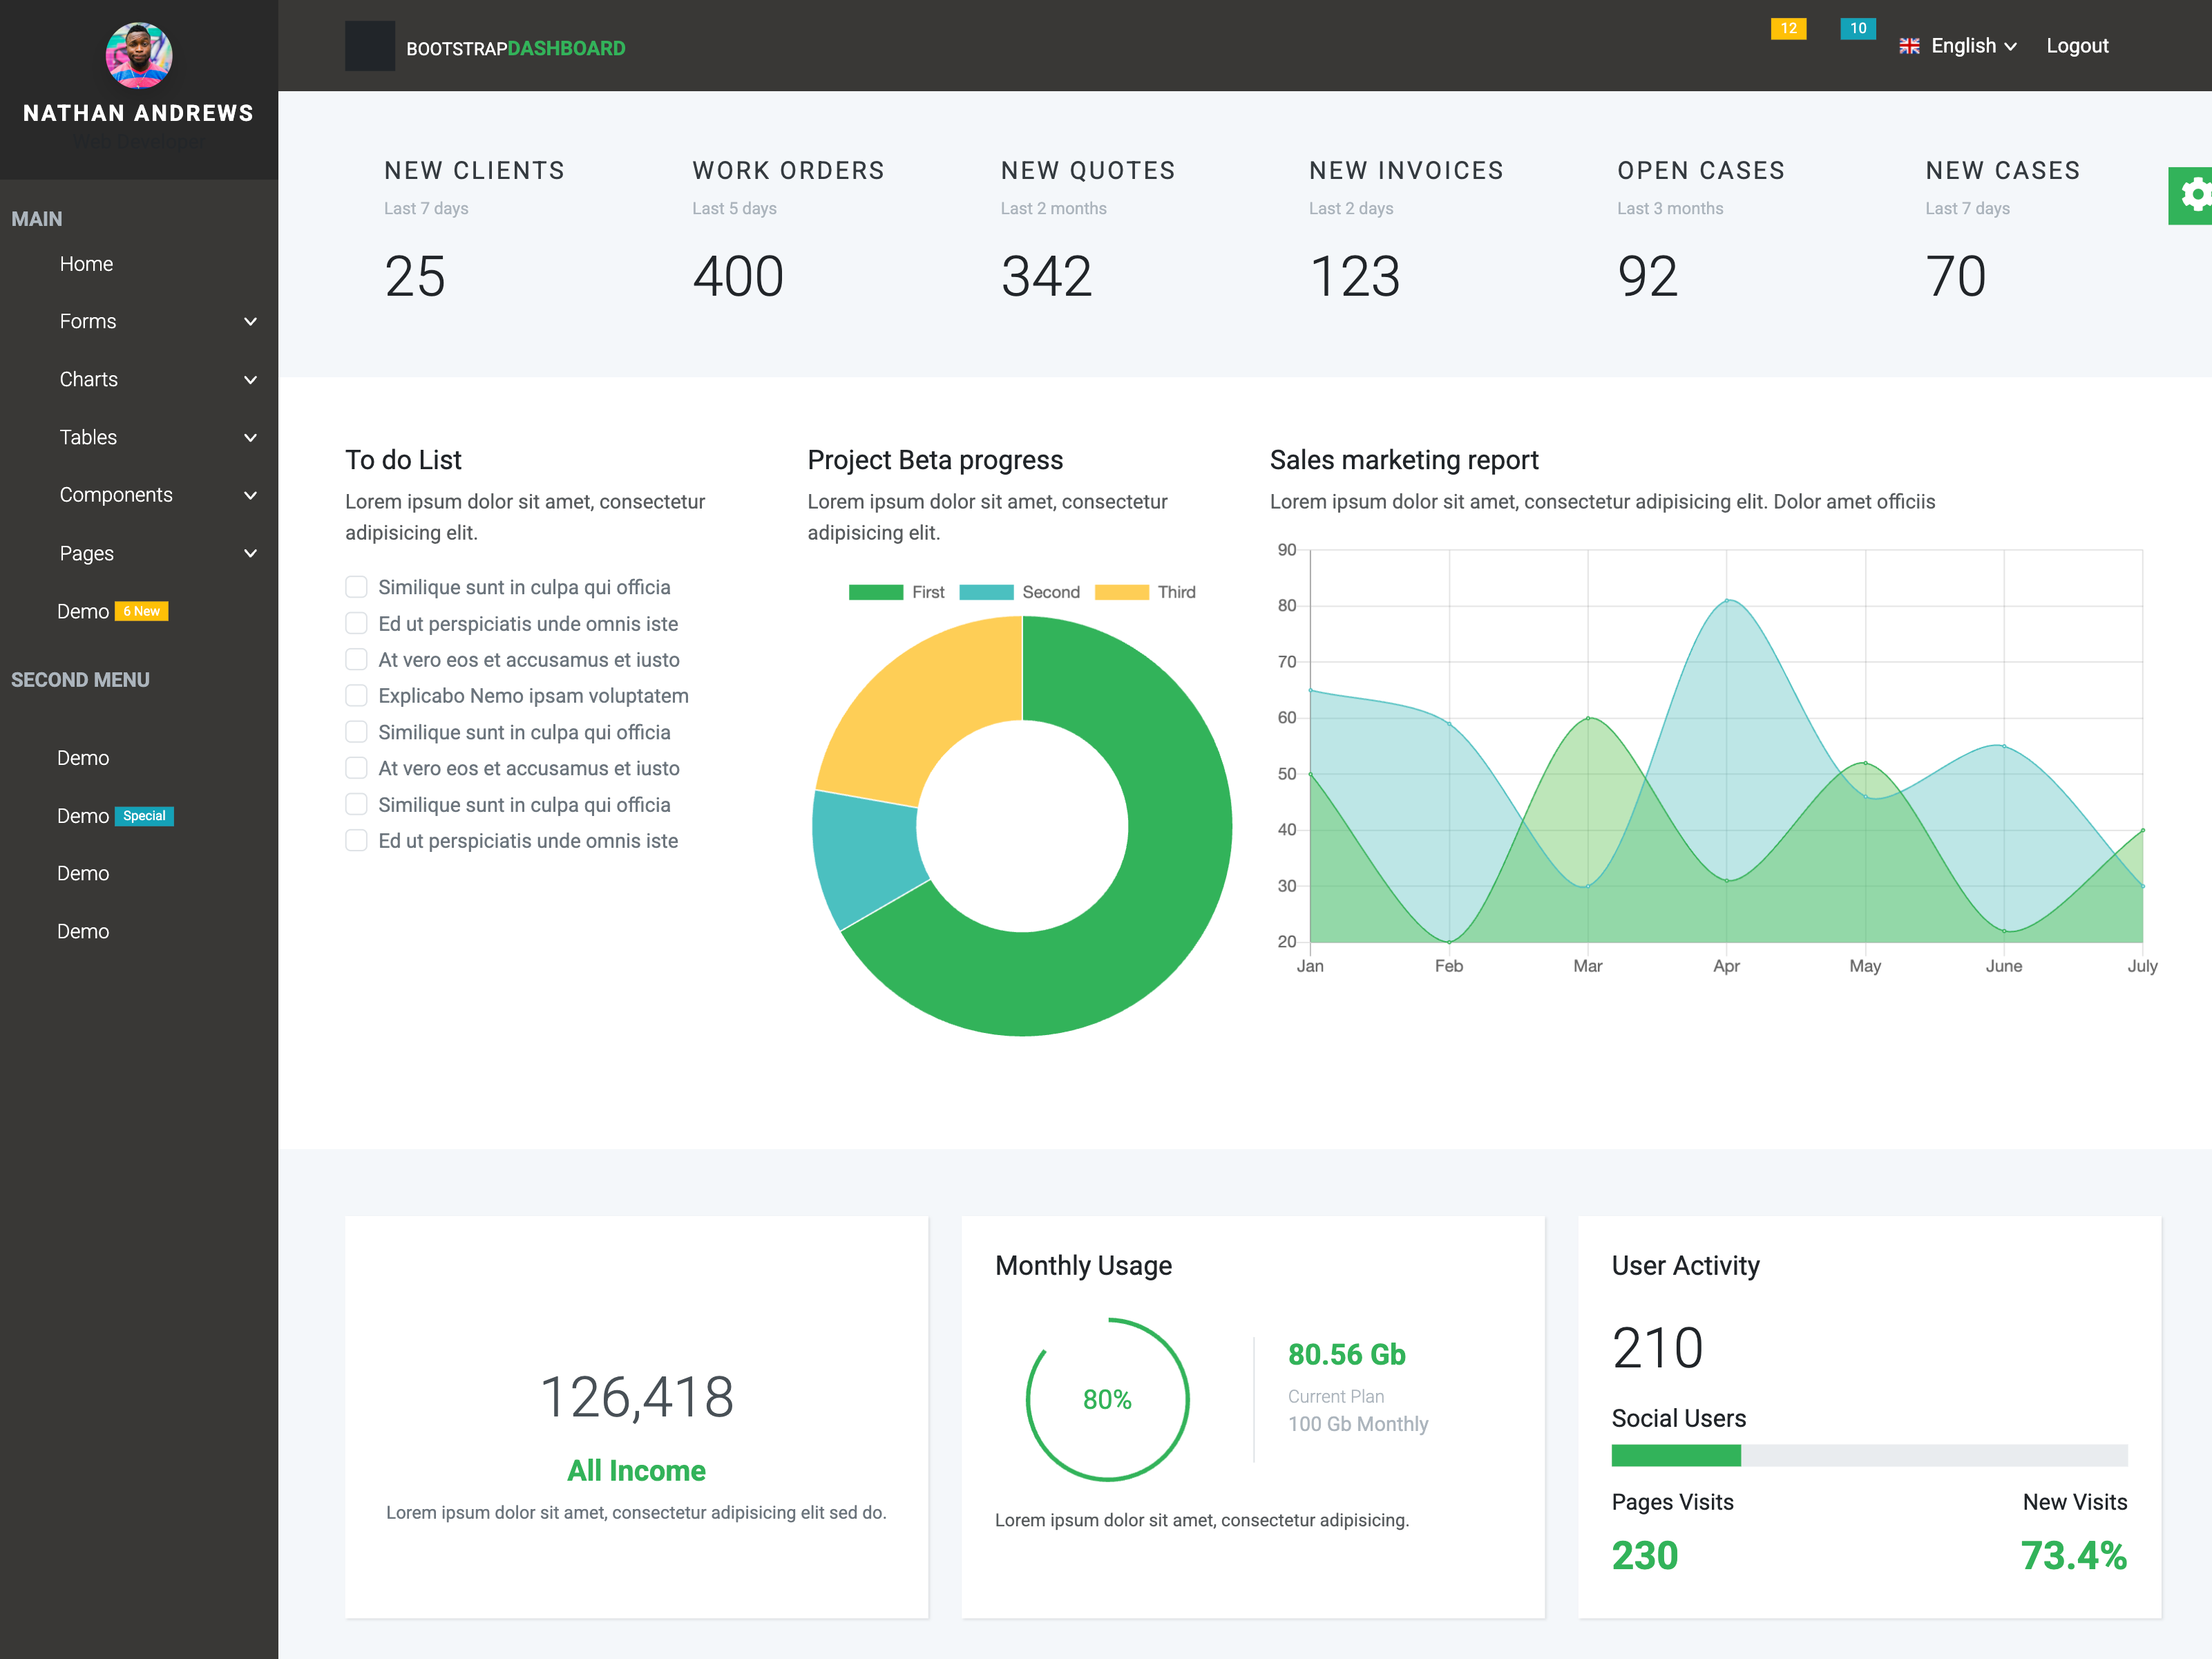Click Nathan Andrews profile avatar
2212x1659 pixels.
pyautogui.click(x=139, y=56)
